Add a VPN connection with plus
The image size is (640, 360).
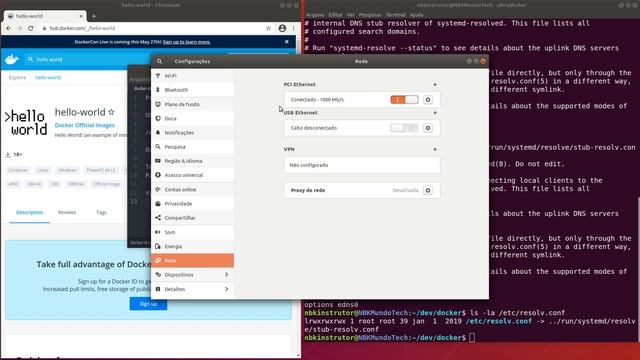pyautogui.click(x=435, y=149)
